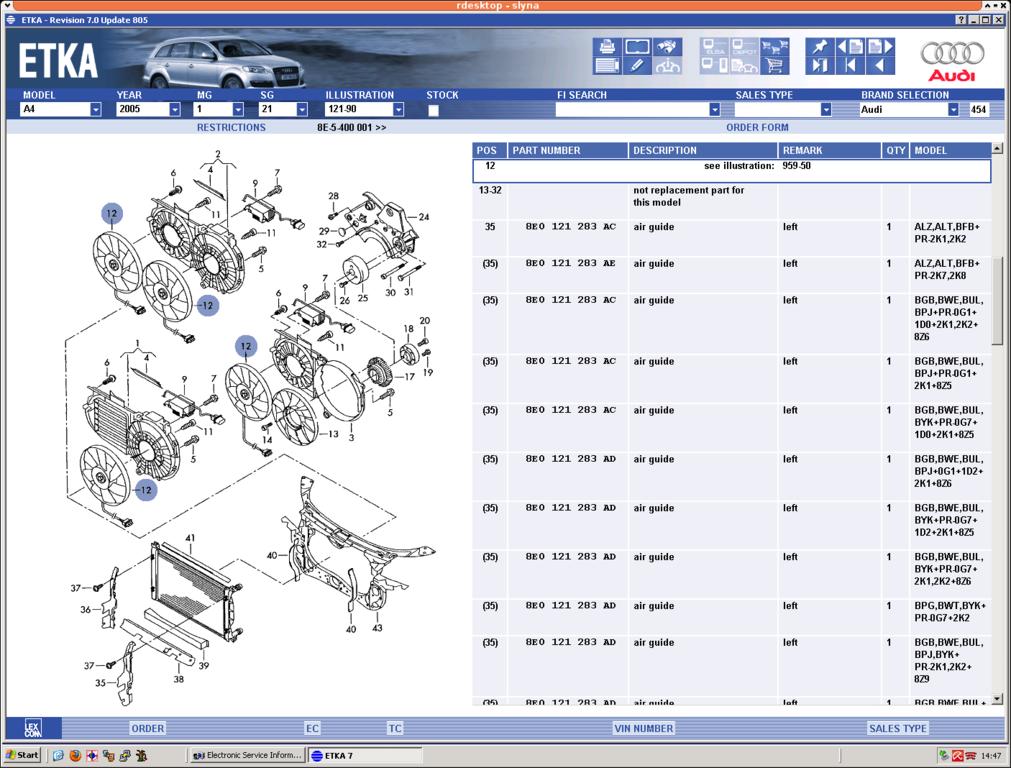Image resolution: width=1011 pixels, height=768 pixels.
Task: Click the printer icon in toolbar
Action: [x=607, y=47]
